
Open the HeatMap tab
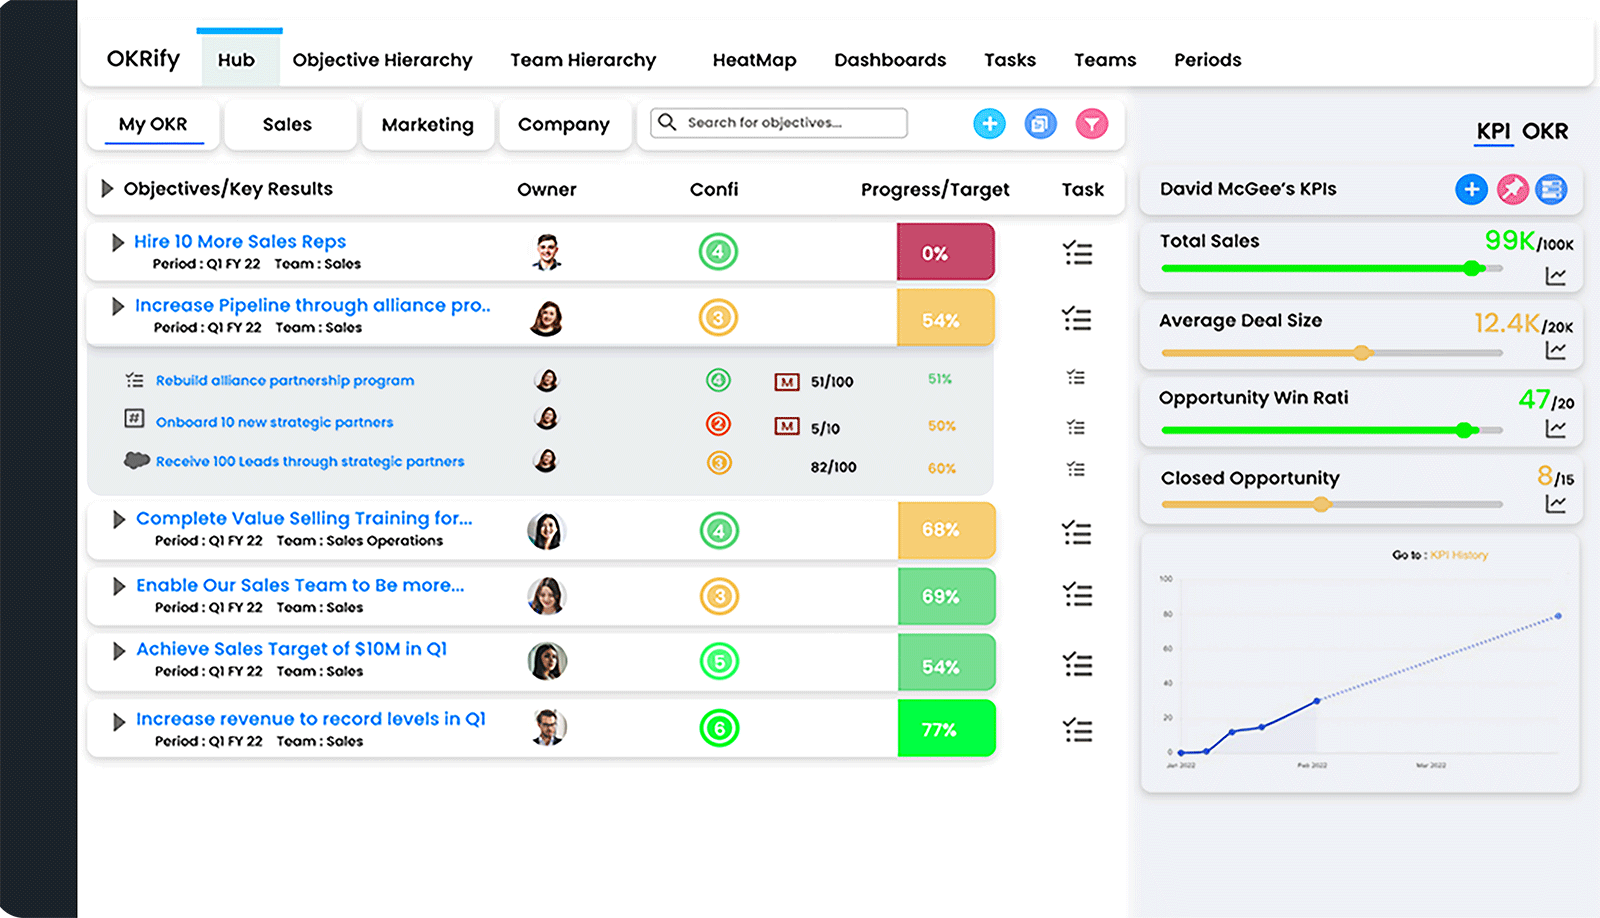point(754,60)
